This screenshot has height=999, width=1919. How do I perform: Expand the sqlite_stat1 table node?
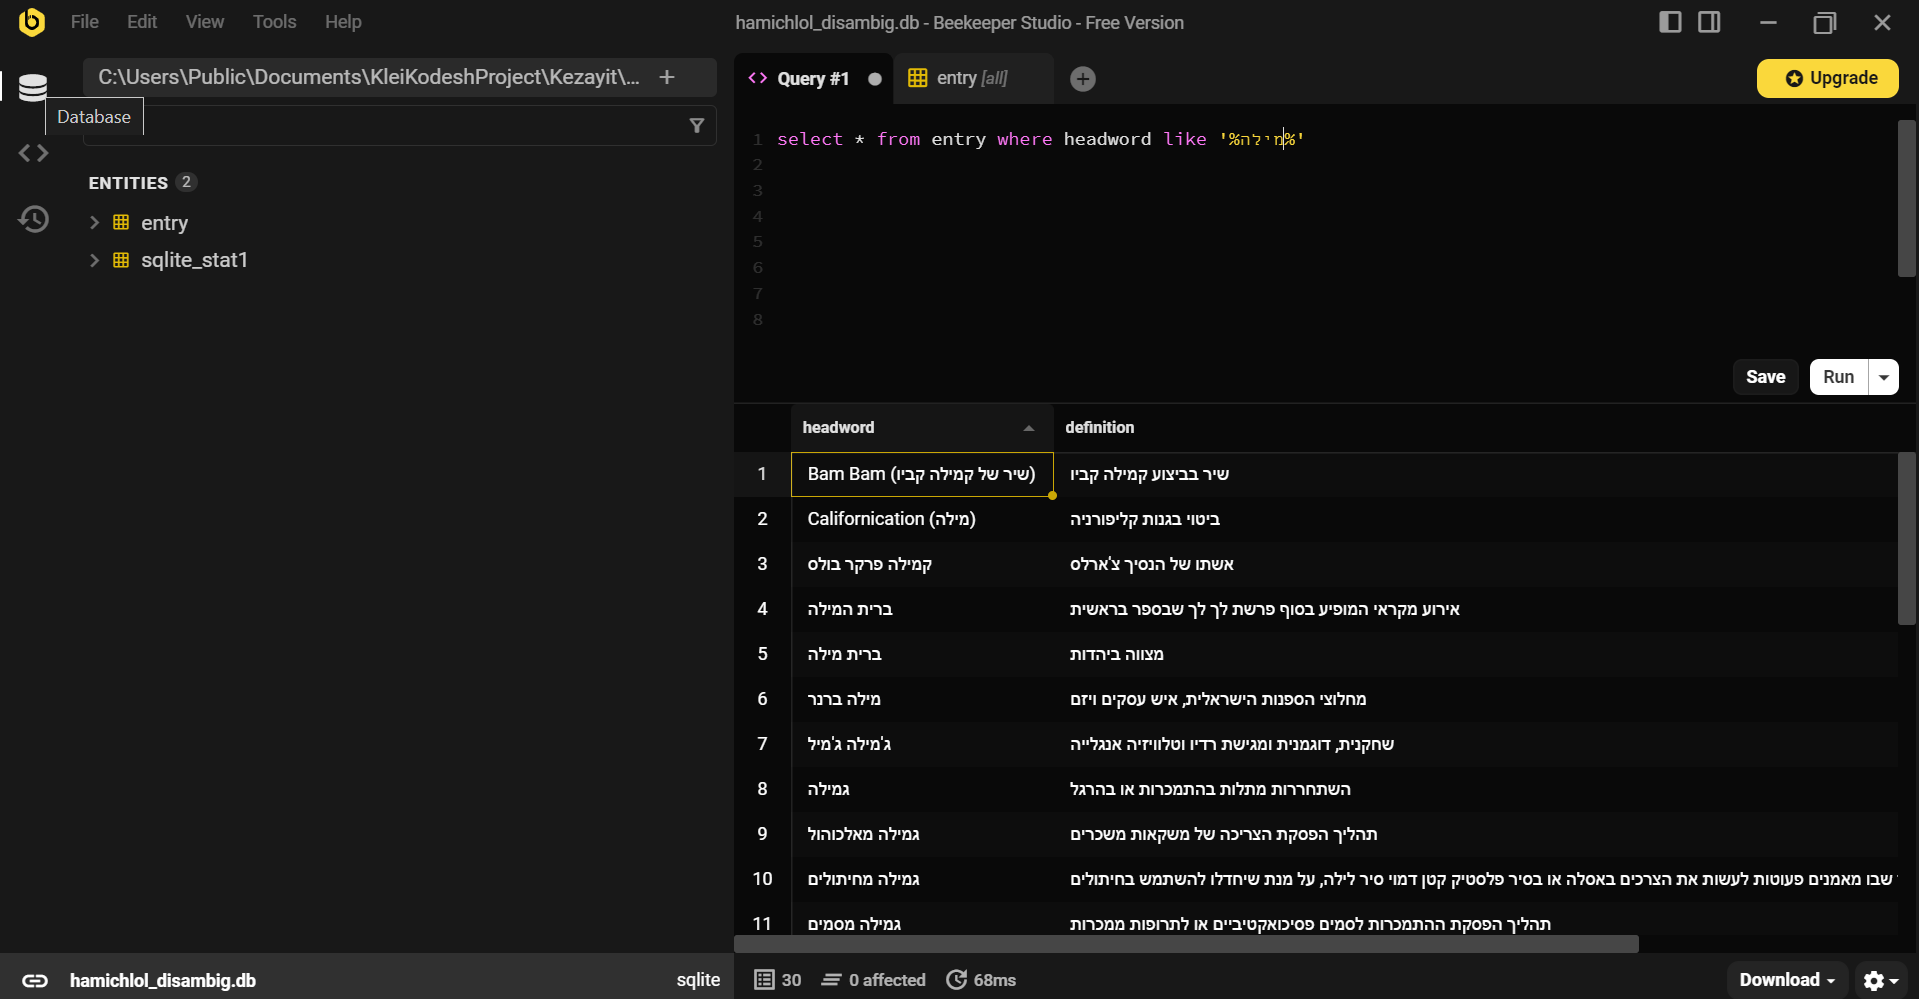95,260
